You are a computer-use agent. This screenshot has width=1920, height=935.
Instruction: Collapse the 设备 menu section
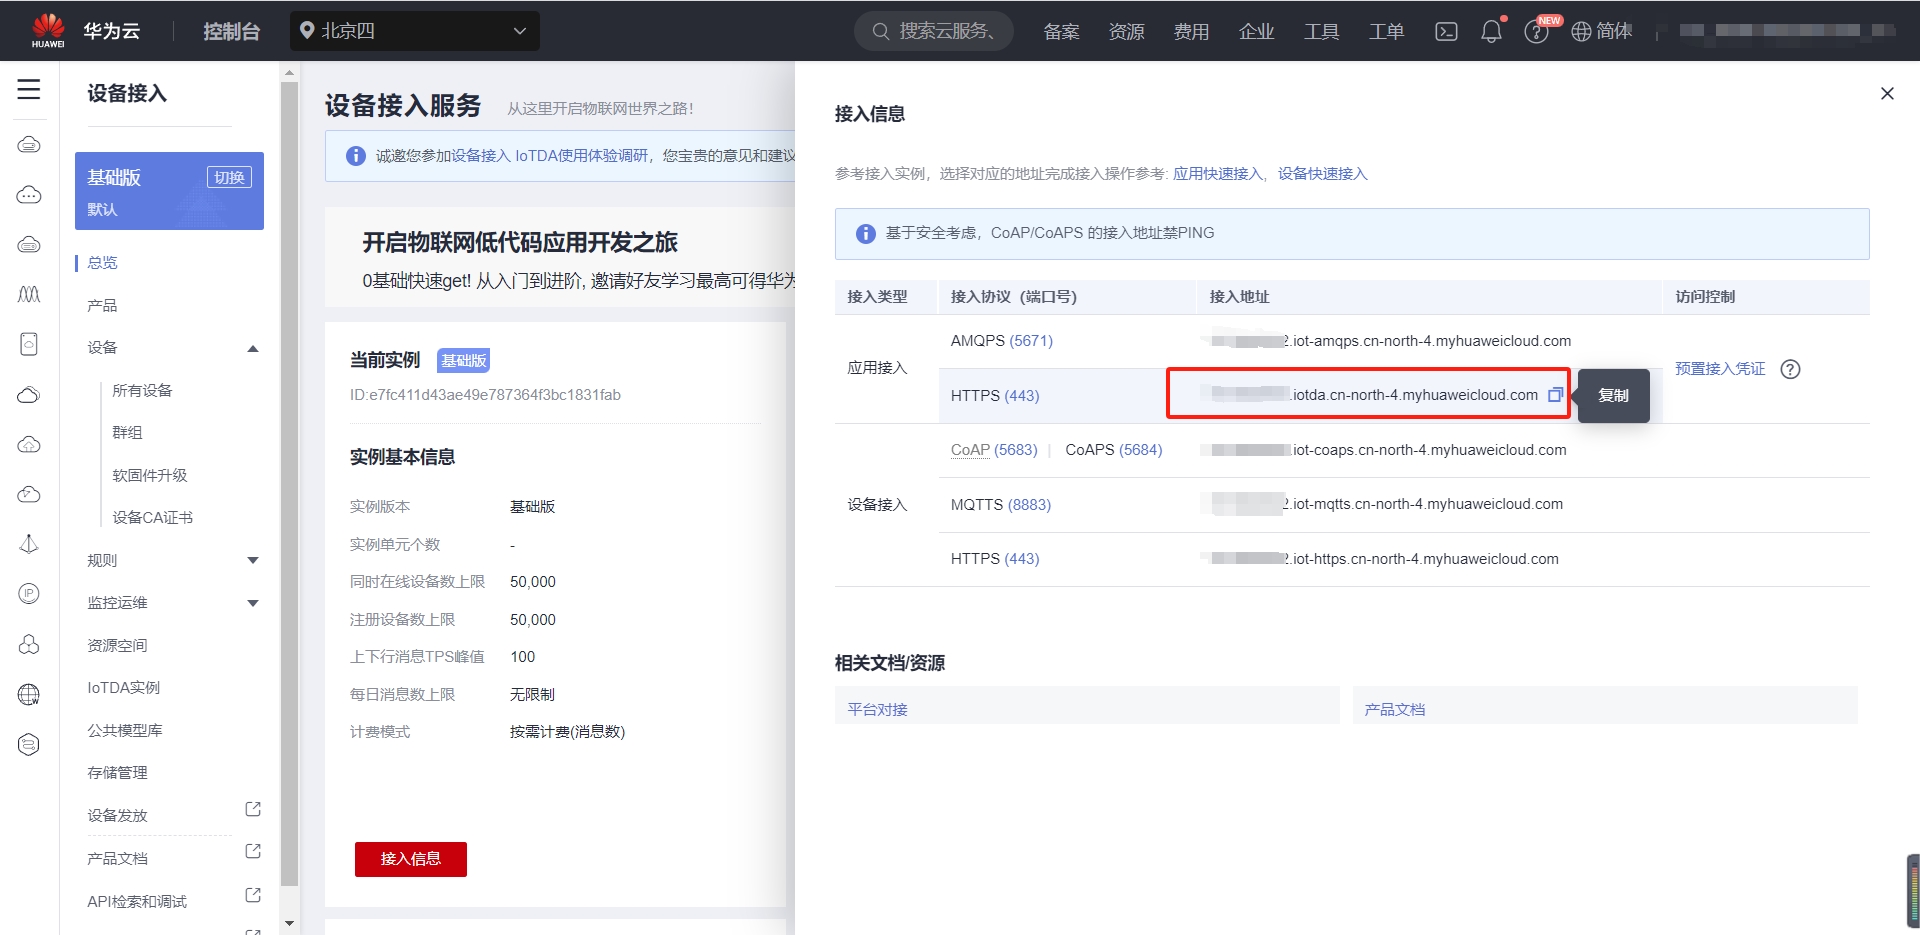click(253, 348)
